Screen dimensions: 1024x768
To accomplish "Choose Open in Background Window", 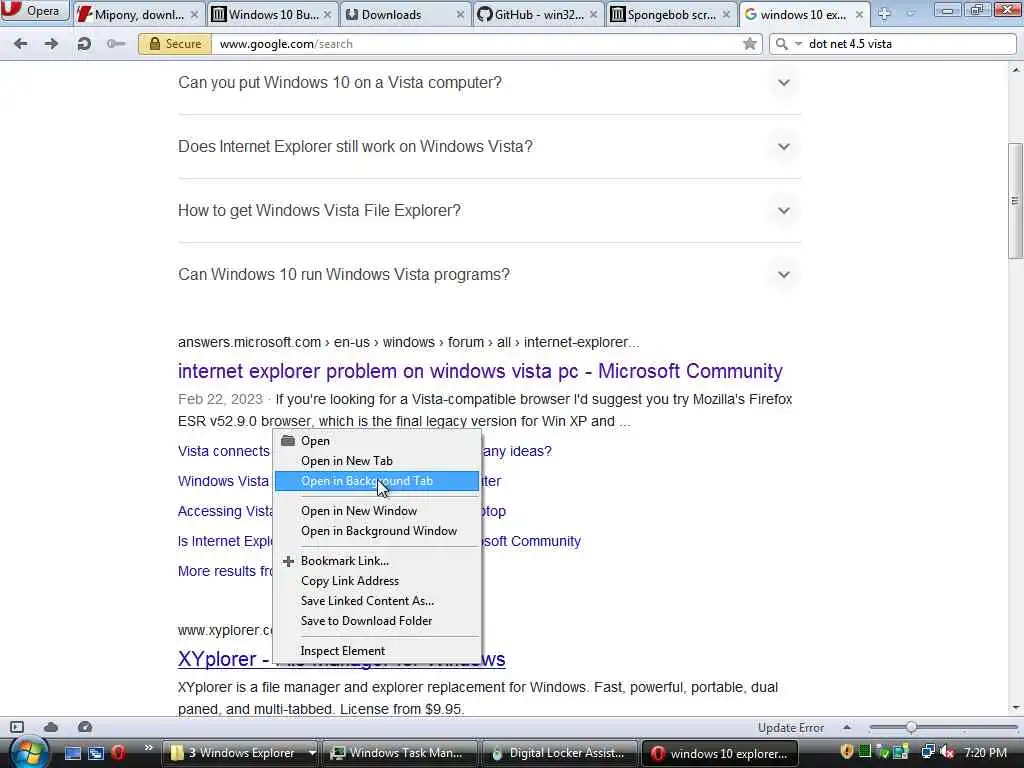I will point(376,531).
